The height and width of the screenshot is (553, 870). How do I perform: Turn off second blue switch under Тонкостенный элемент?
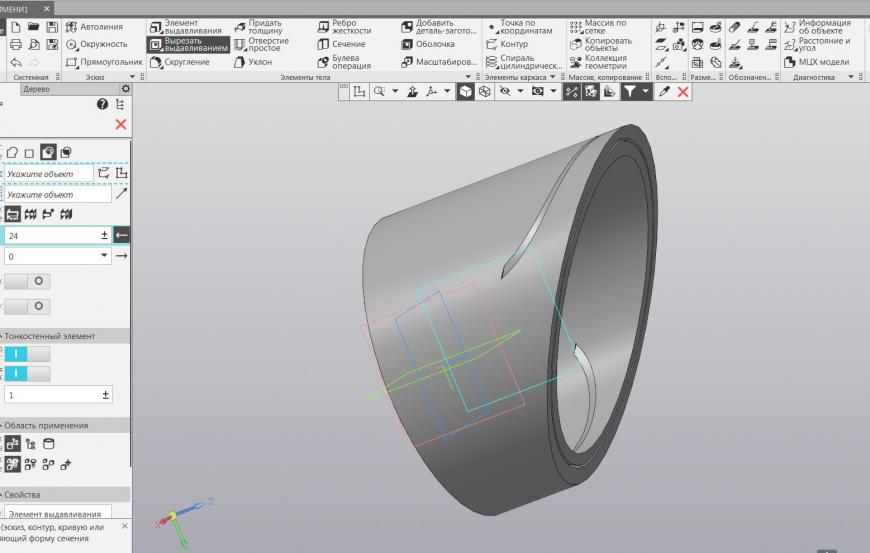click(x=27, y=373)
